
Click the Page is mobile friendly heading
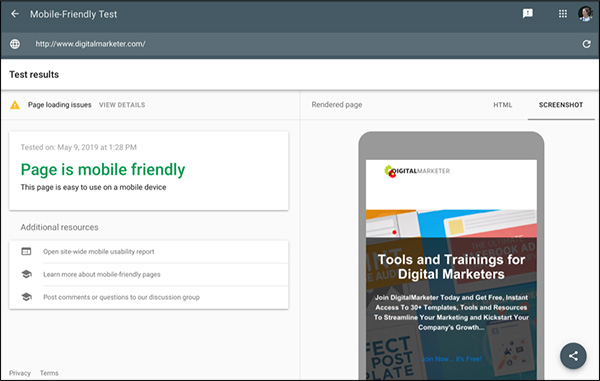[x=103, y=169]
